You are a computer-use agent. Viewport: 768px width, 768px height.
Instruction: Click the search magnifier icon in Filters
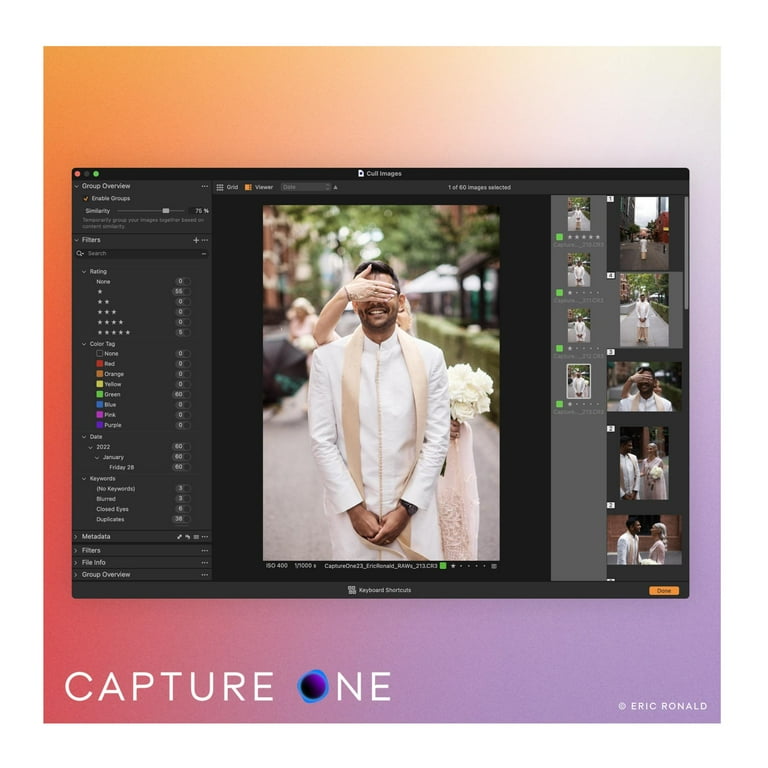point(80,253)
